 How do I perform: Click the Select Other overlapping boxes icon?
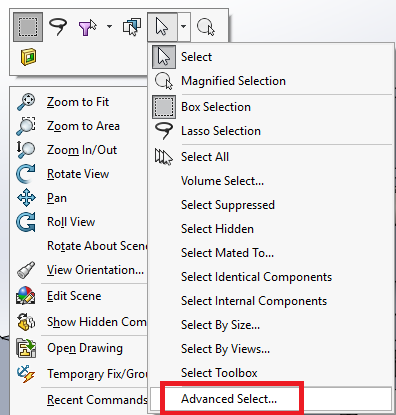pyautogui.click(x=132, y=27)
